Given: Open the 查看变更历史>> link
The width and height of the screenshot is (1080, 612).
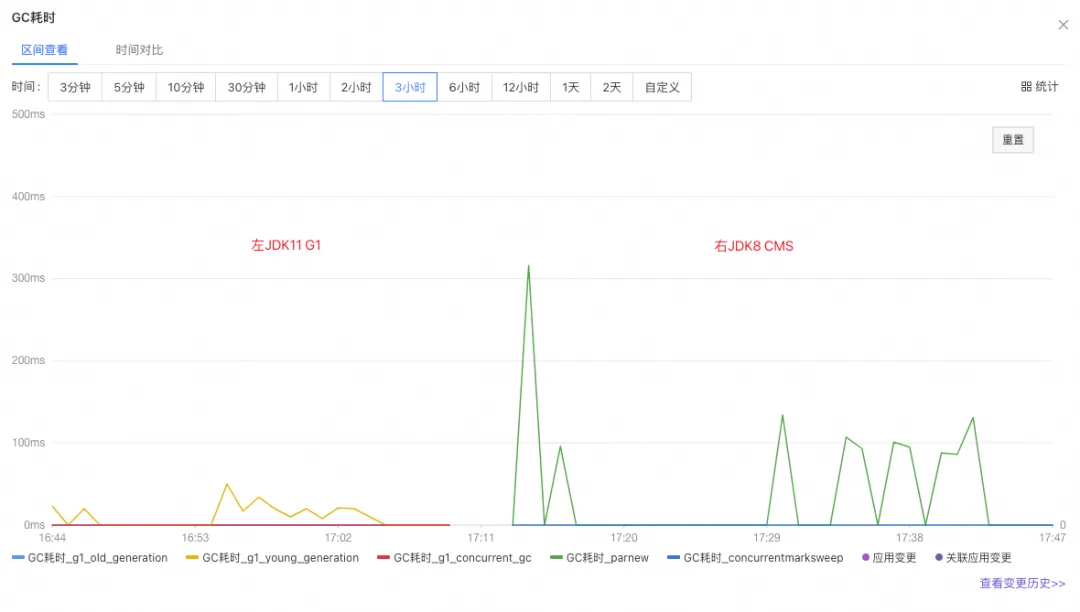Looking at the screenshot, I should coord(1022,583).
